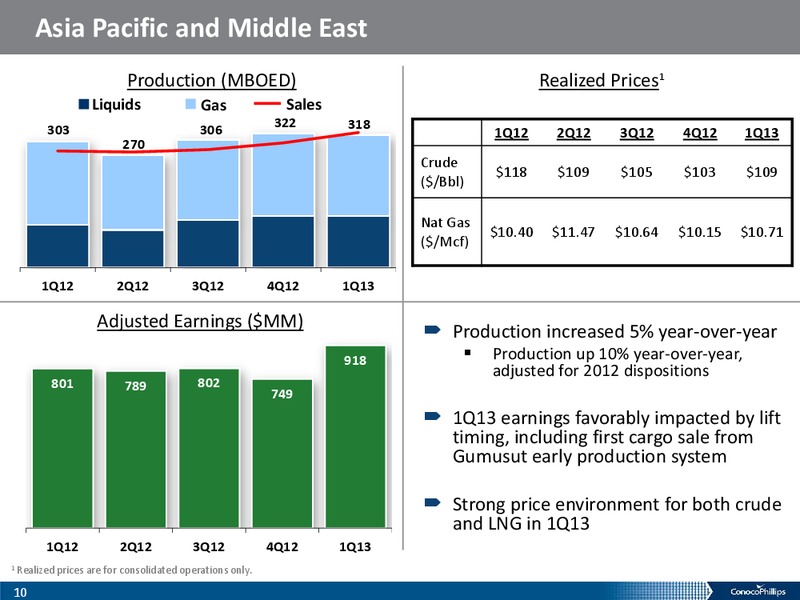Click the ConocoPhillips logo in footer

point(758,591)
